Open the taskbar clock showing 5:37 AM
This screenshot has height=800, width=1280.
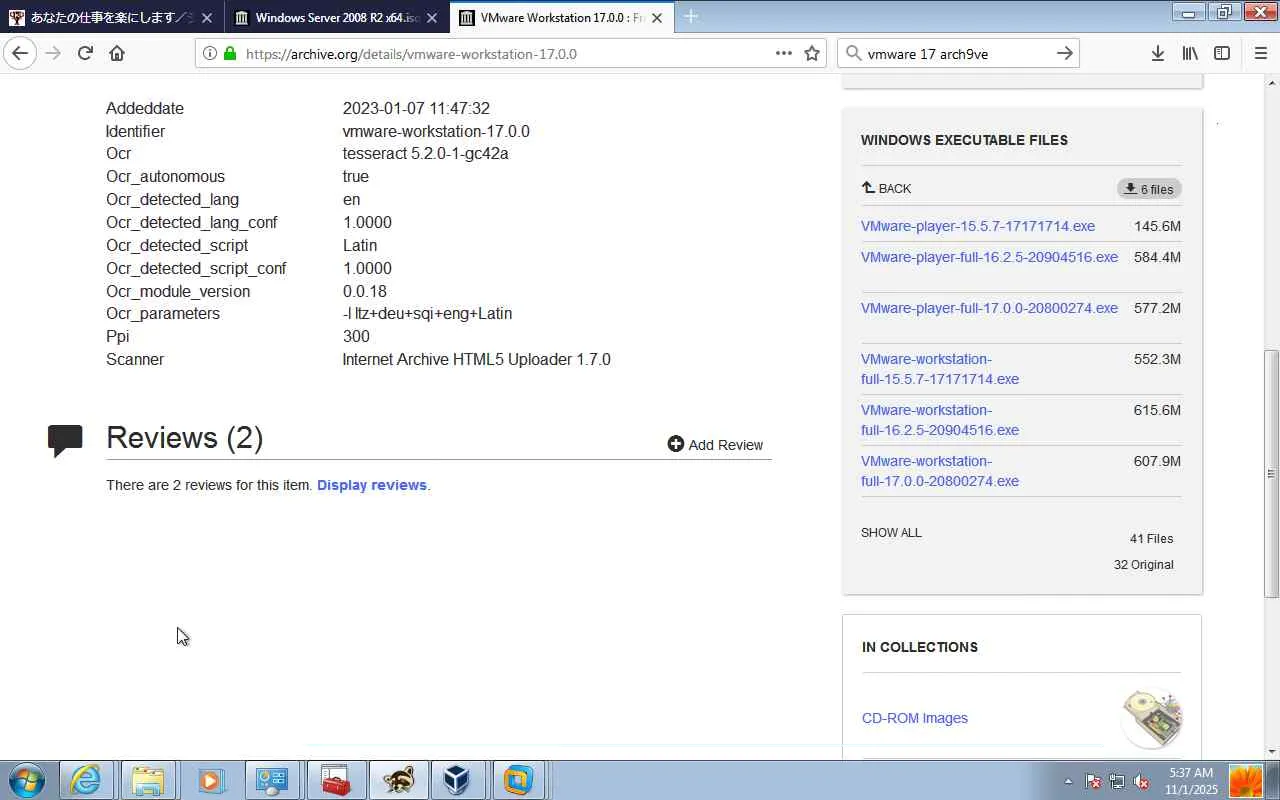tap(1191, 781)
